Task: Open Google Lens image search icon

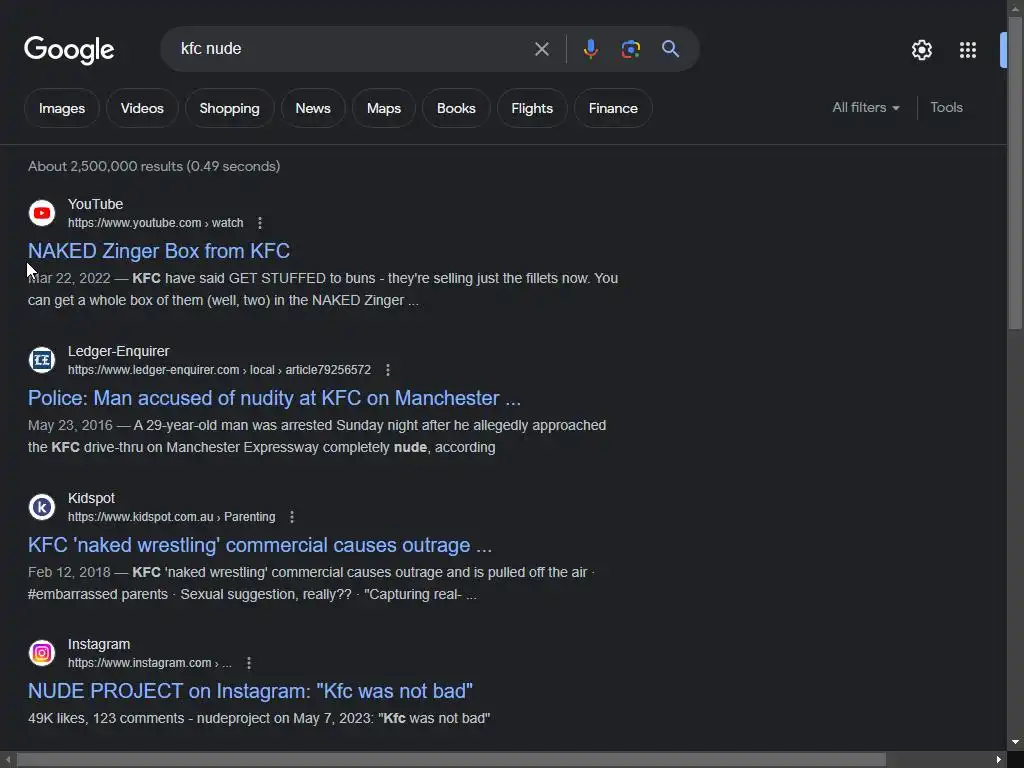Action: 630,49
